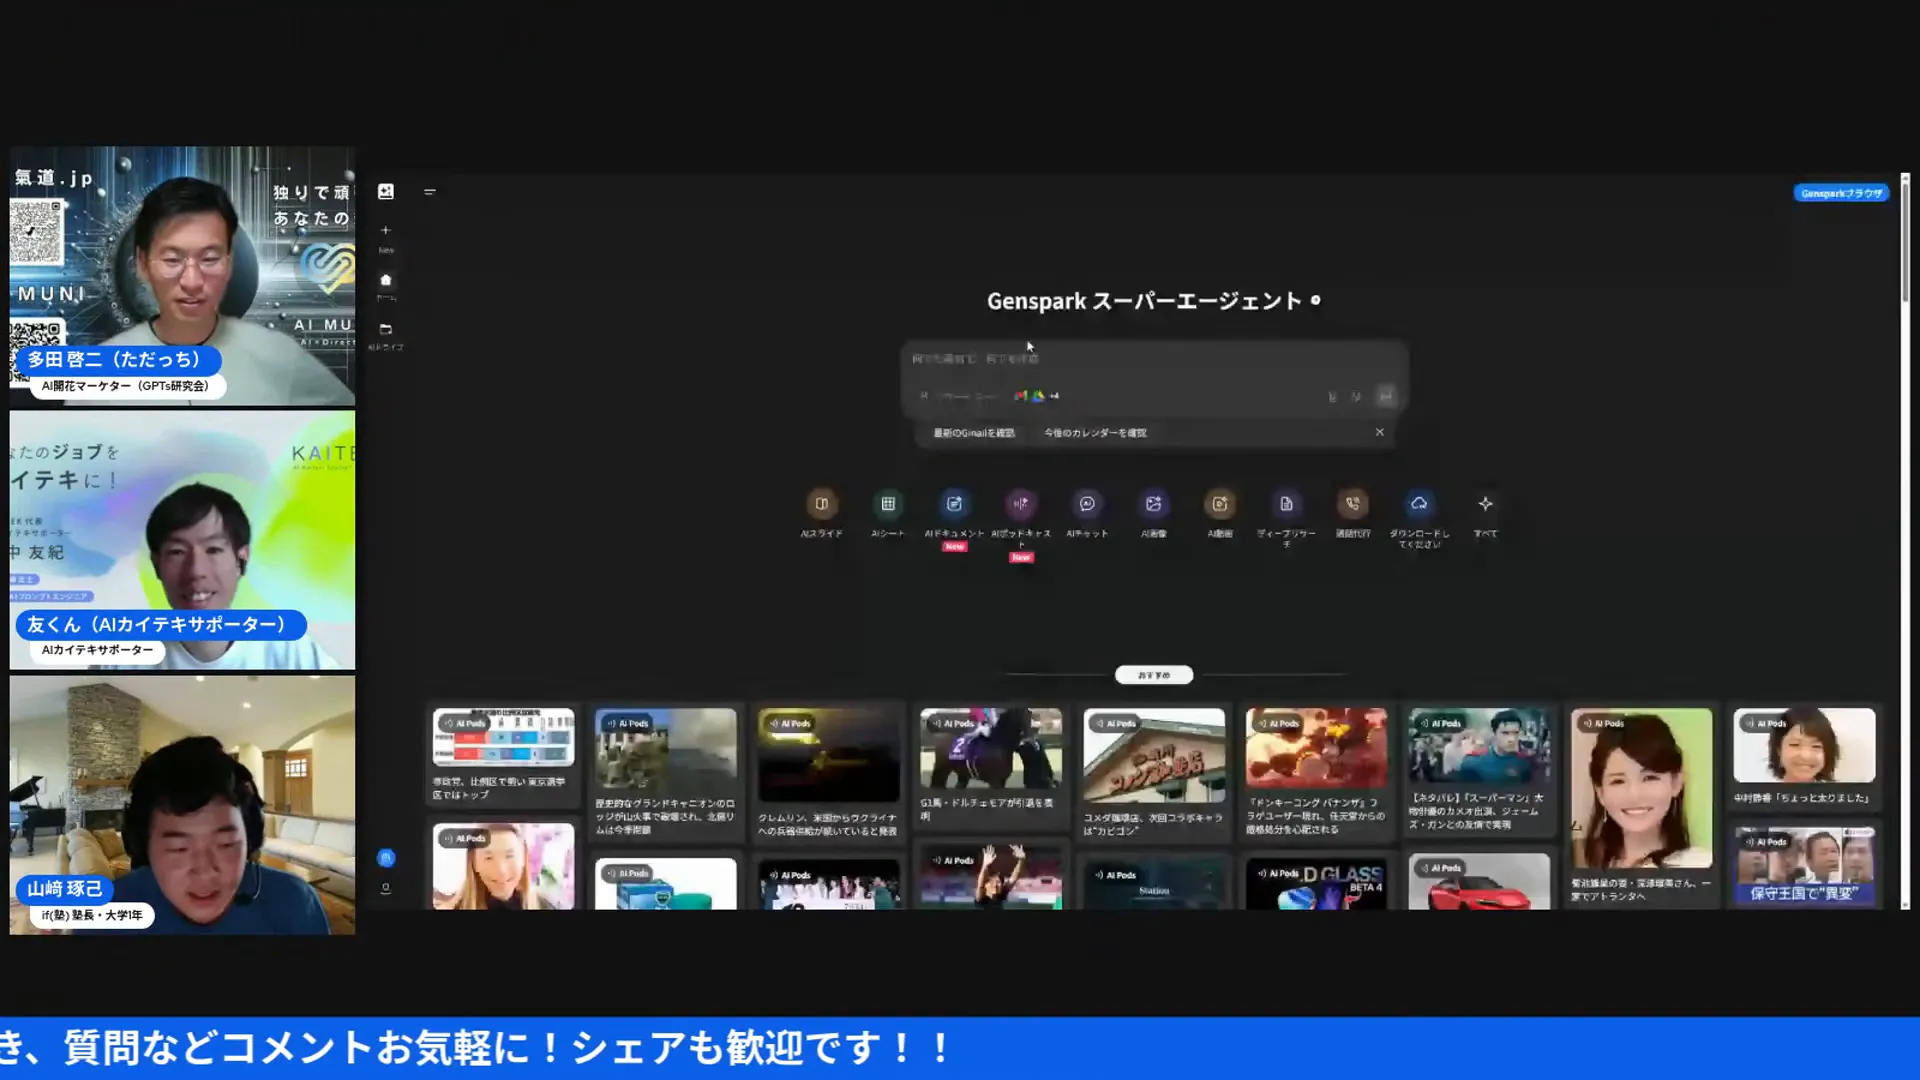Open the smiling woman on green background card
The image size is (1920, 1080).
coord(1641,805)
